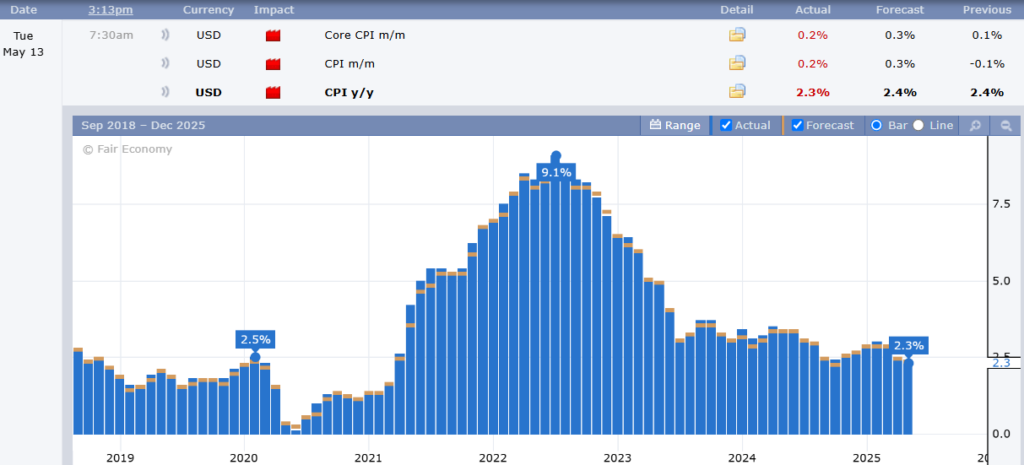Open the Core CPI m/m event row
The height and width of the screenshot is (465, 1024).
pos(365,35)
